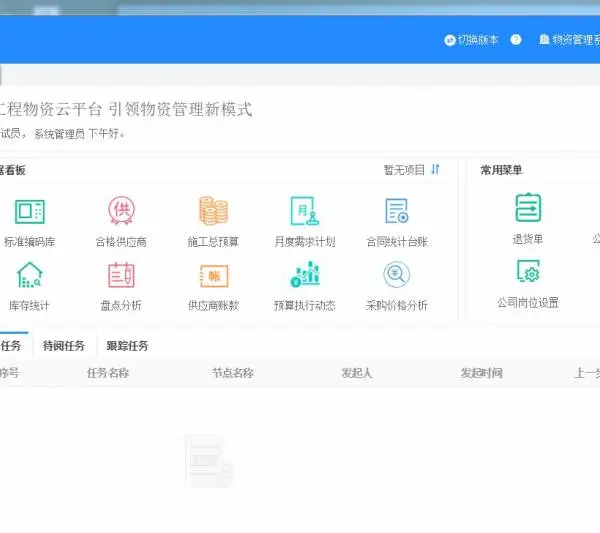This screenshot has width=600, height=533.
Task: Open the 标准编码库 icon
Action: click(30, 211)
